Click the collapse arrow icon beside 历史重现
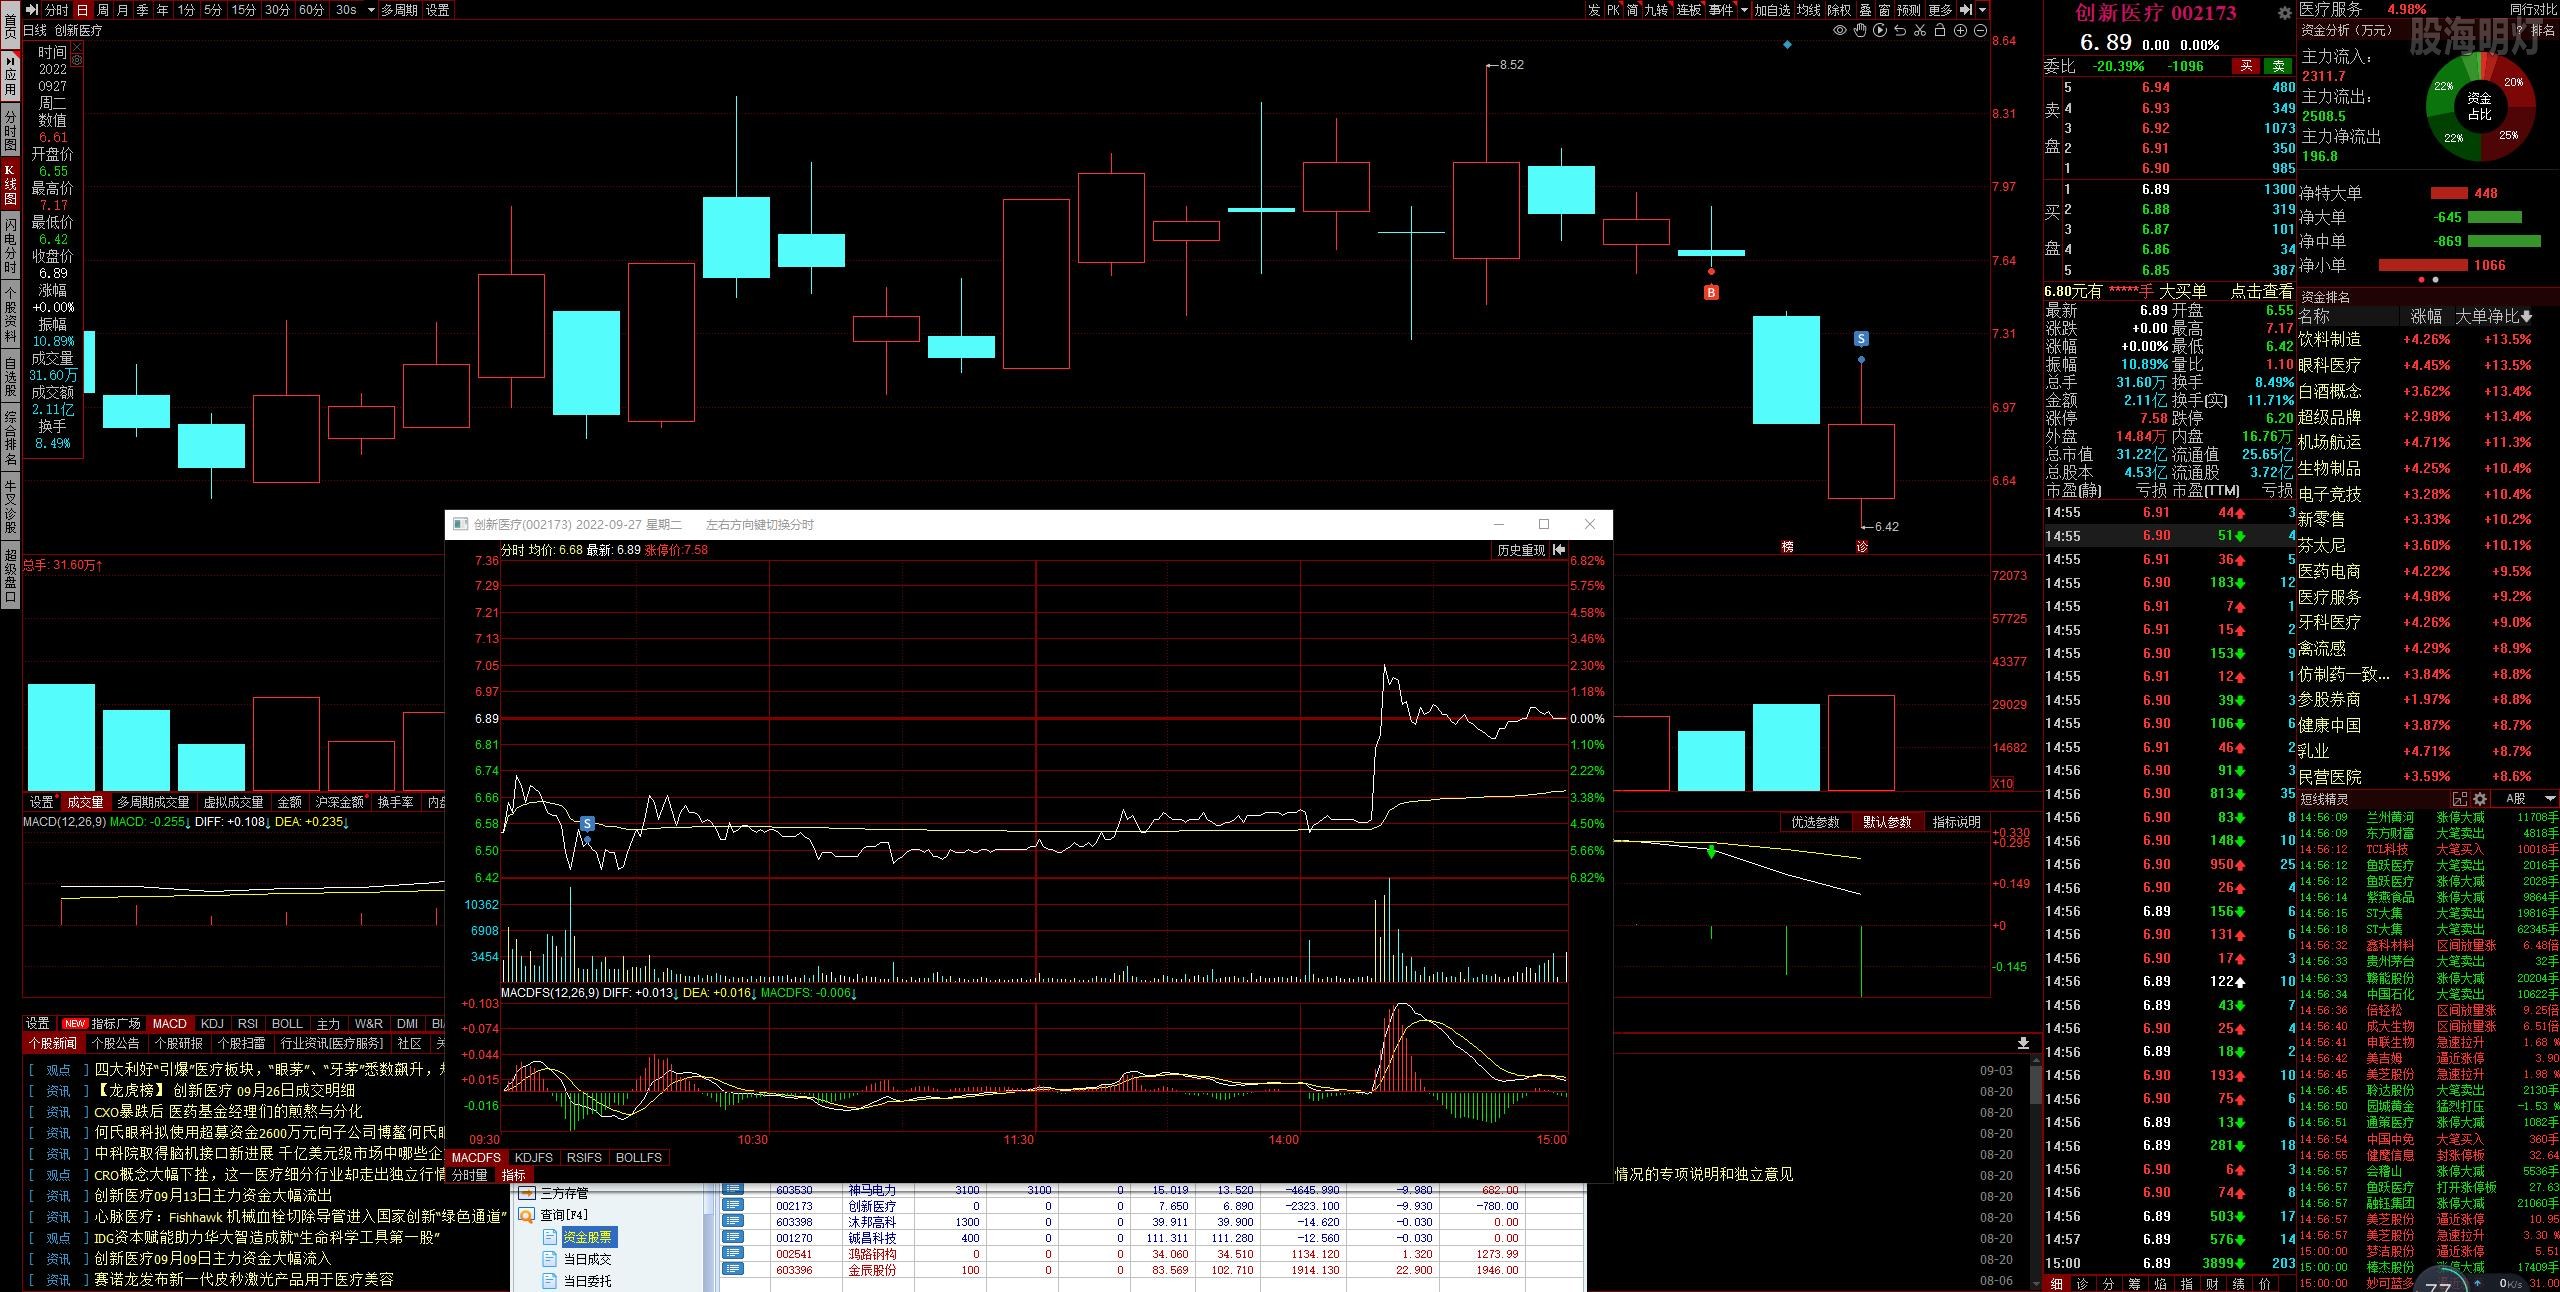 (1559, 550)
